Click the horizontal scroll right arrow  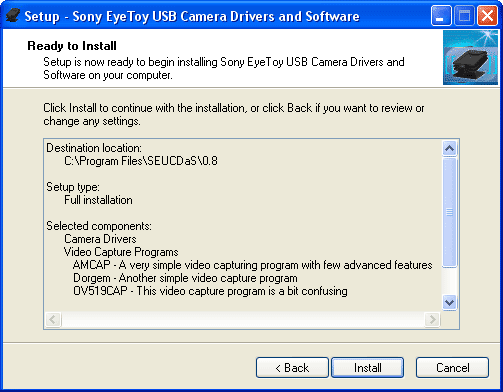[432, 320]
